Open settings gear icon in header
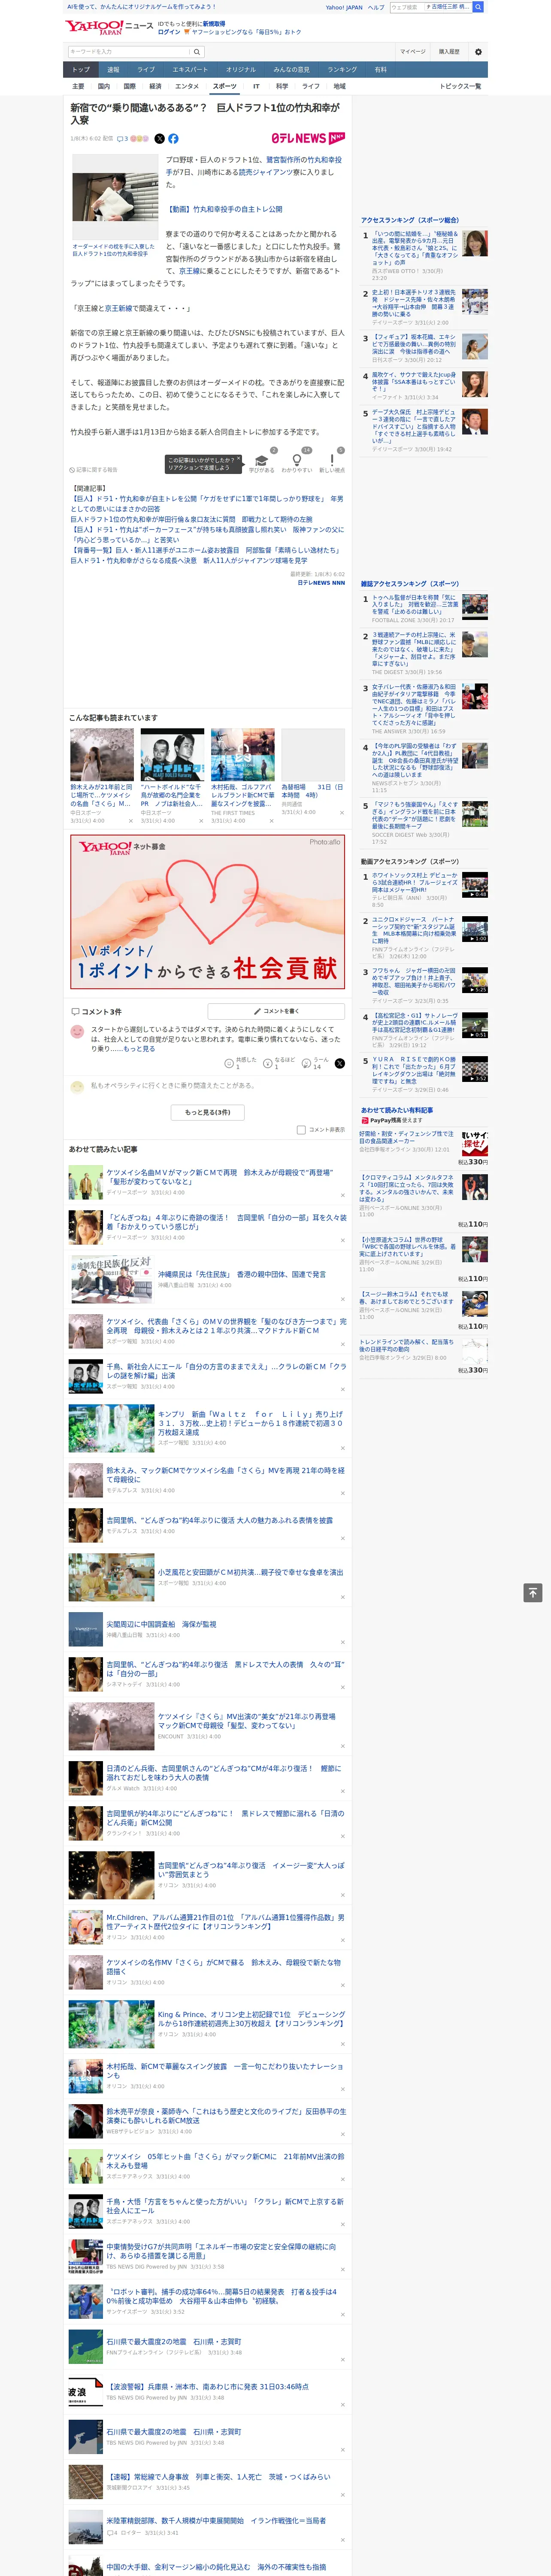Screen dimensions: 551x2576 coord(478,51)
